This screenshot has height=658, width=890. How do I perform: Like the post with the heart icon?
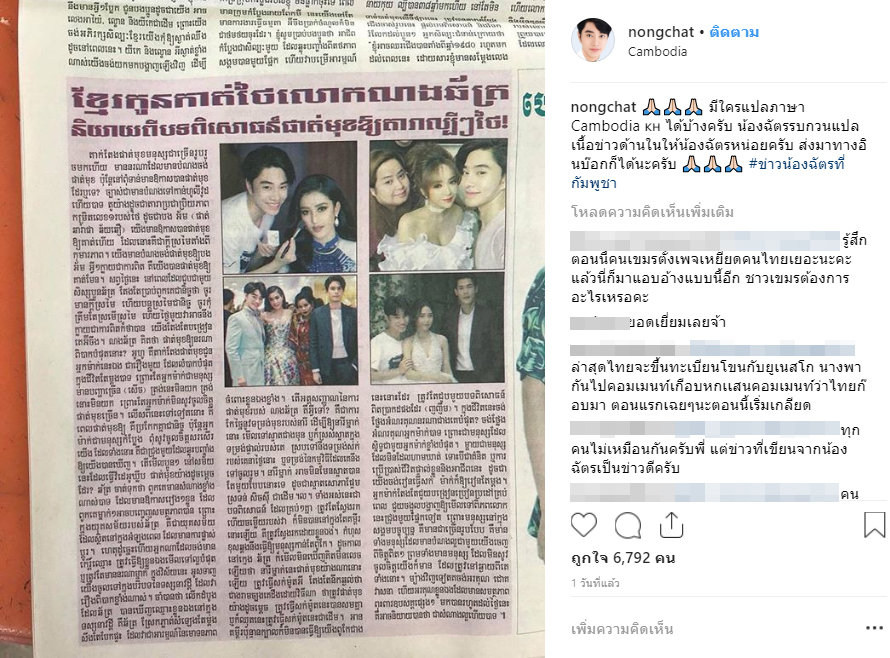(x=583, y=525)
